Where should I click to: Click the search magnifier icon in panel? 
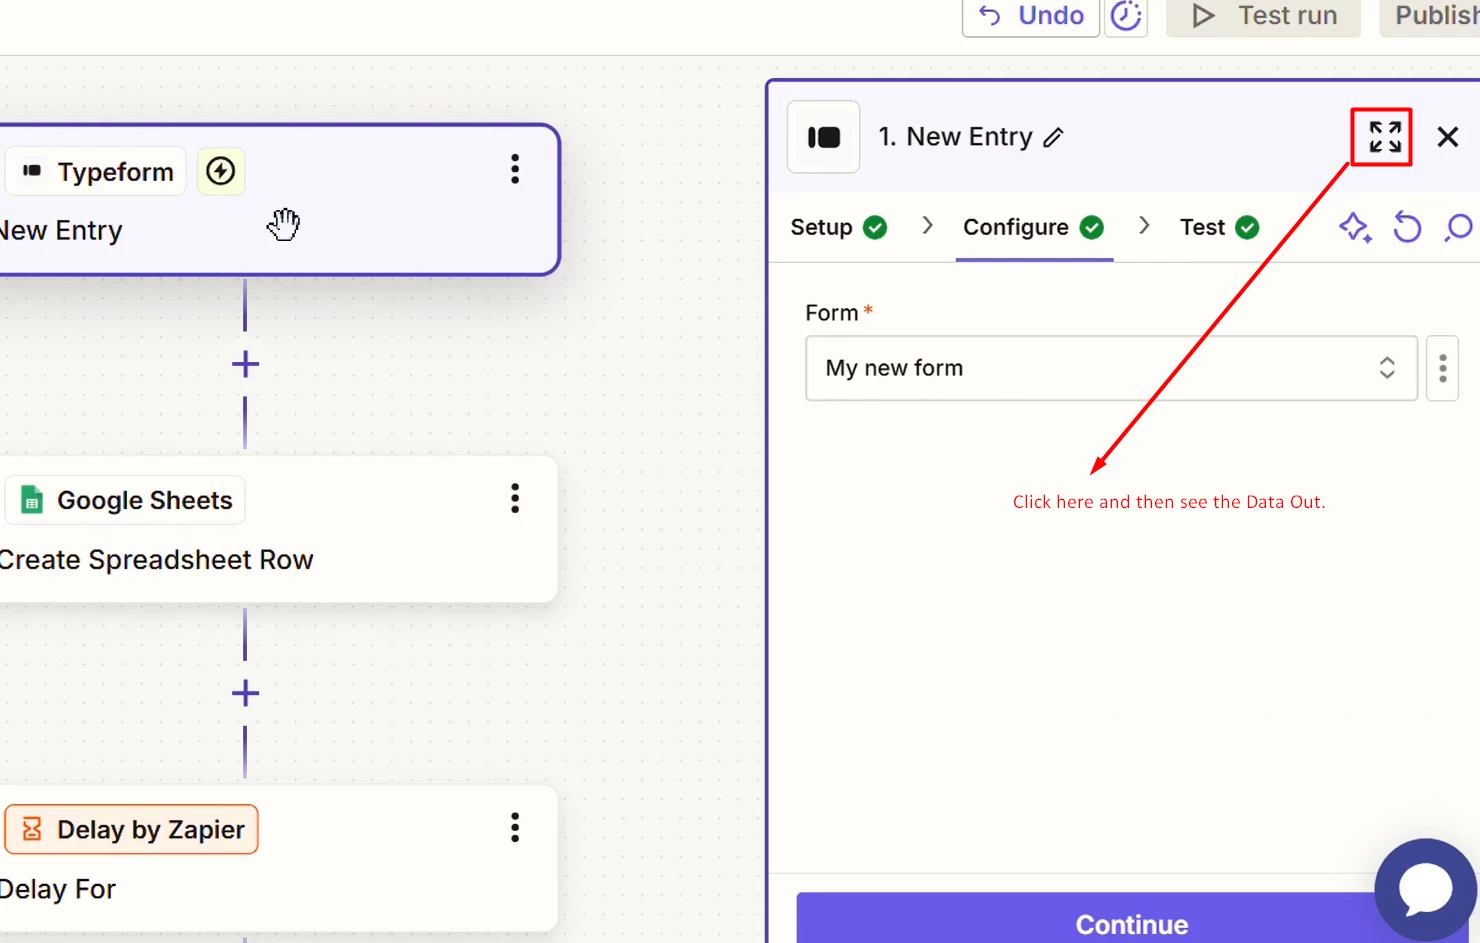click(1459, 228)
